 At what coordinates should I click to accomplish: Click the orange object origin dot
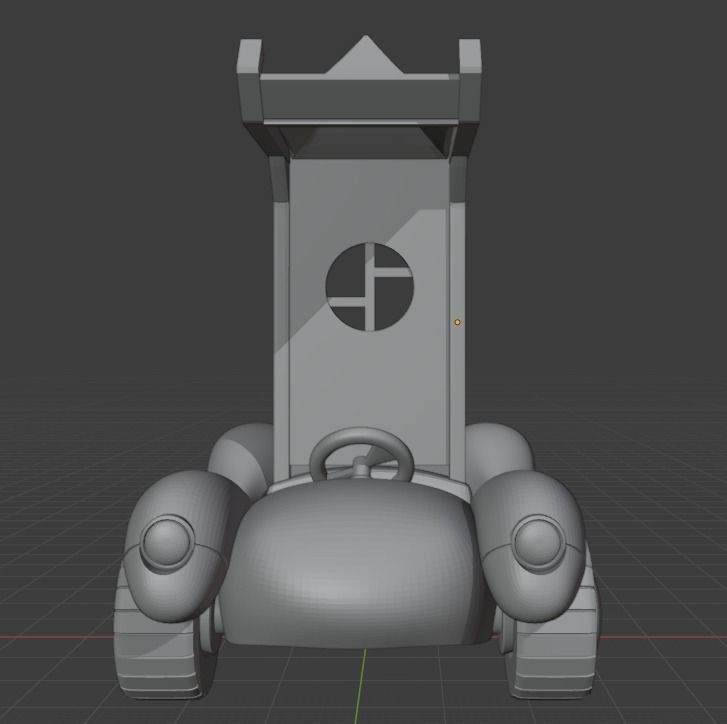pyautogui.click(x=458, y=322)
